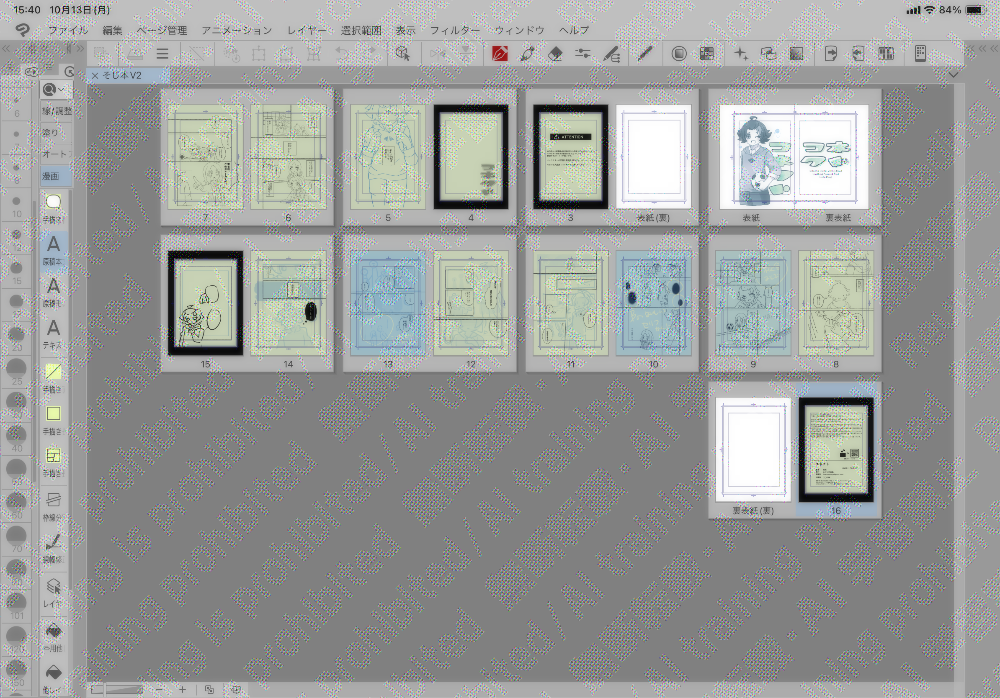The image size is (1000, 698).
Task: Close the モじ本 V2 document tab
Action: [x=95, y=75]
